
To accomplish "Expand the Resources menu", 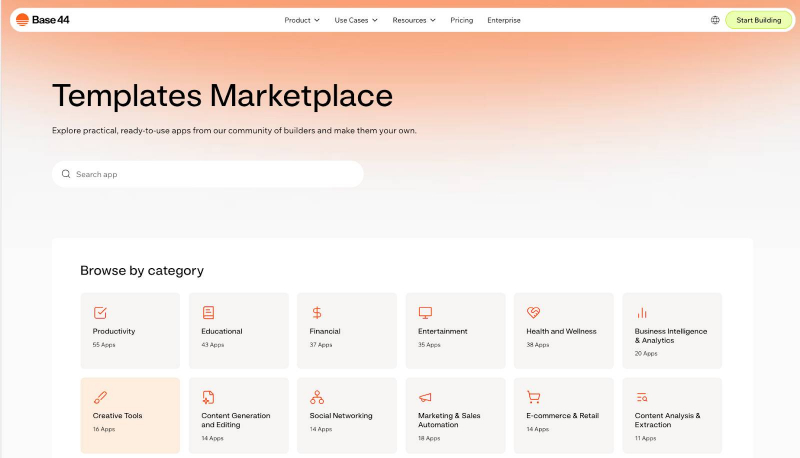I will 414,20.
